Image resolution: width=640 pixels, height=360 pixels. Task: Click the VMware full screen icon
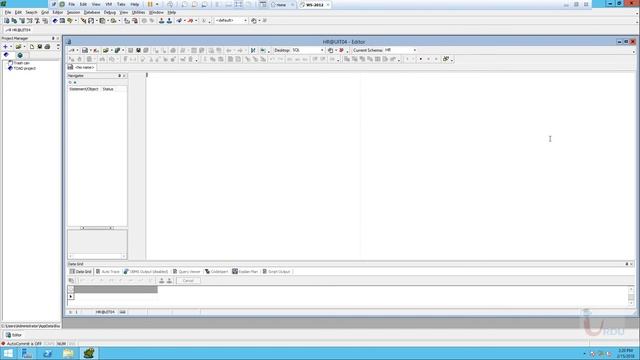[x=238, y=4]
